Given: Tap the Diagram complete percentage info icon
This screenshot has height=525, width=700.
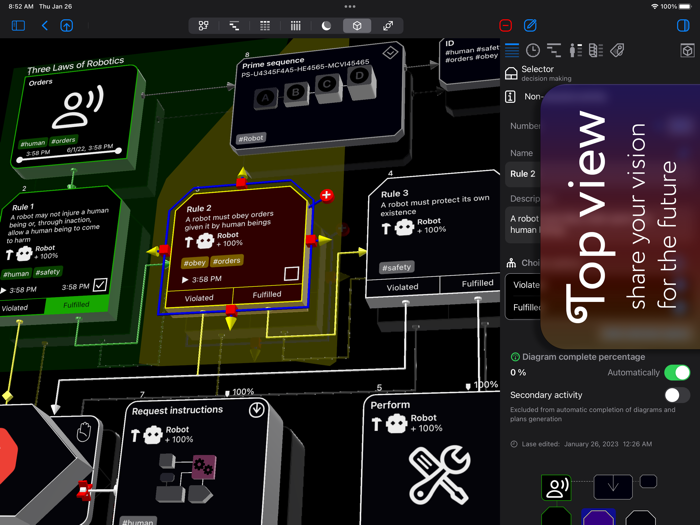Looking at the screenshot, I should tap(515, 357).
